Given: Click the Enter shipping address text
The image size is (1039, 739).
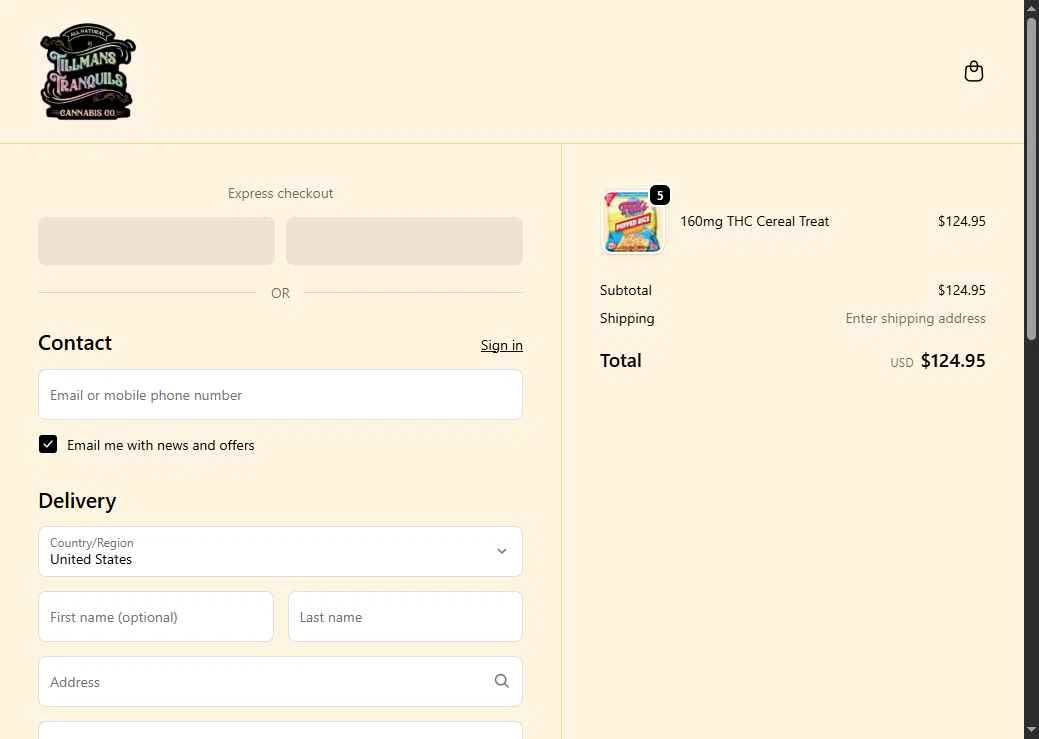Looking at the screenshot, I should tap(915, 318).
